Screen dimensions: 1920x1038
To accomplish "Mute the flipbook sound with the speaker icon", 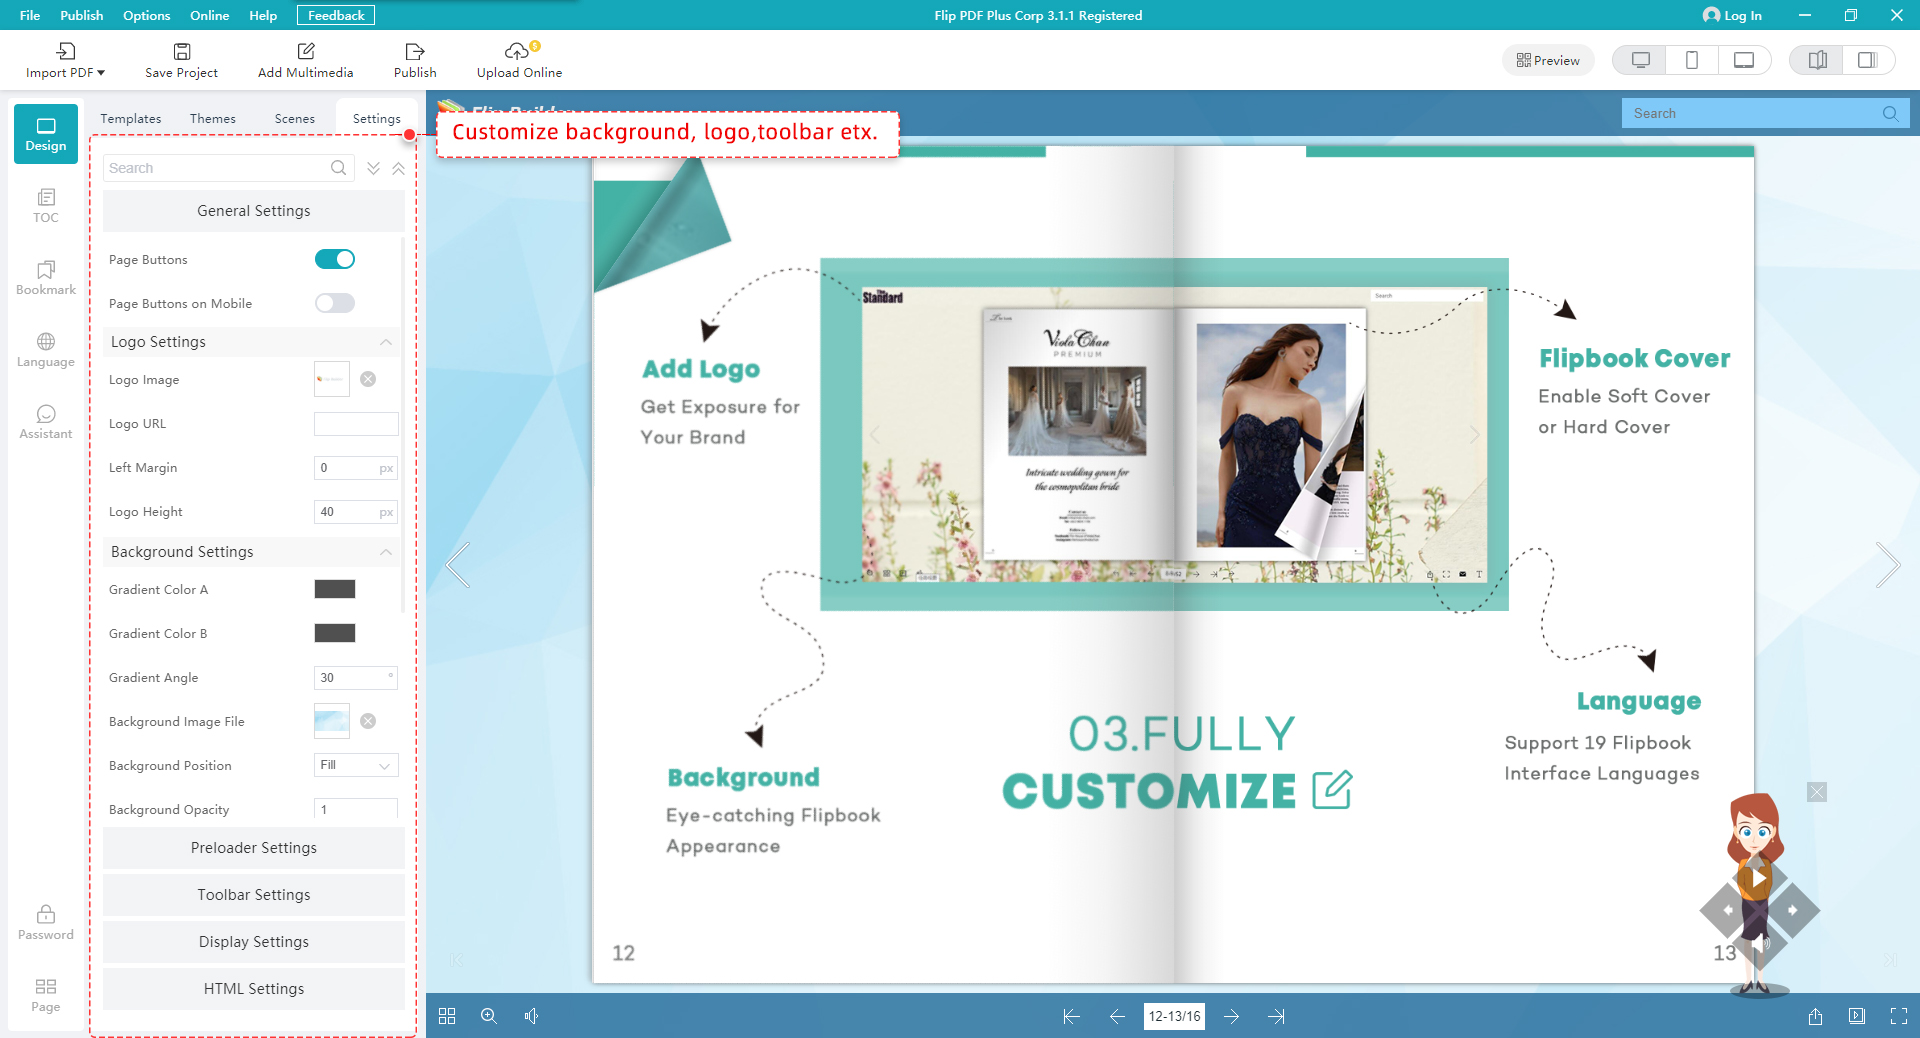I will 532,1016.
